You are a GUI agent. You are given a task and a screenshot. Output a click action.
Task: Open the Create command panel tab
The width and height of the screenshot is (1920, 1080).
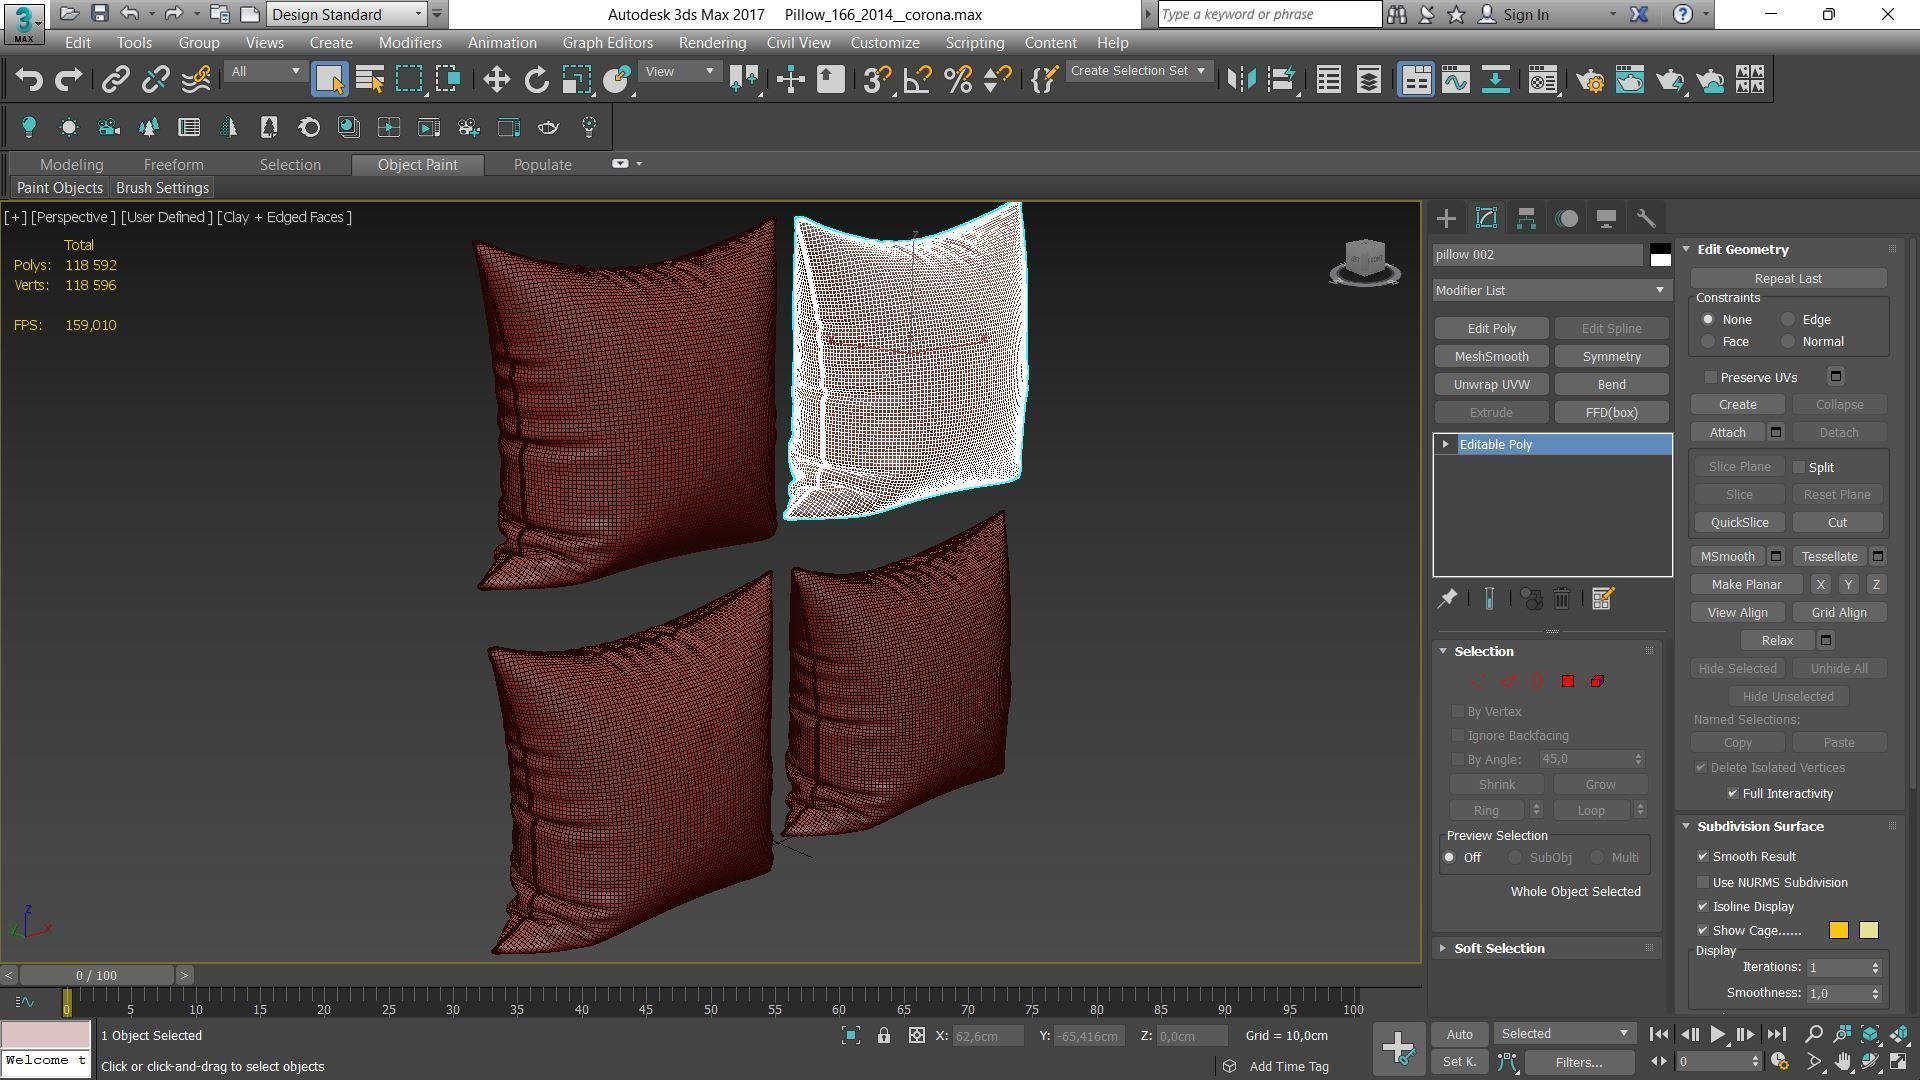click(x=1446, y=218)
